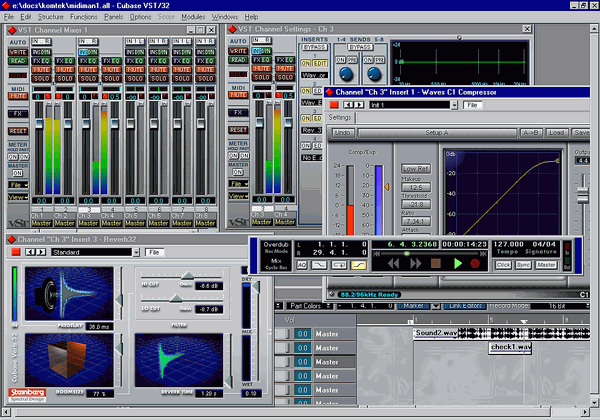Open the Panels menu
This screenshot has width=600, height=420.
click(x=114, y=17)
